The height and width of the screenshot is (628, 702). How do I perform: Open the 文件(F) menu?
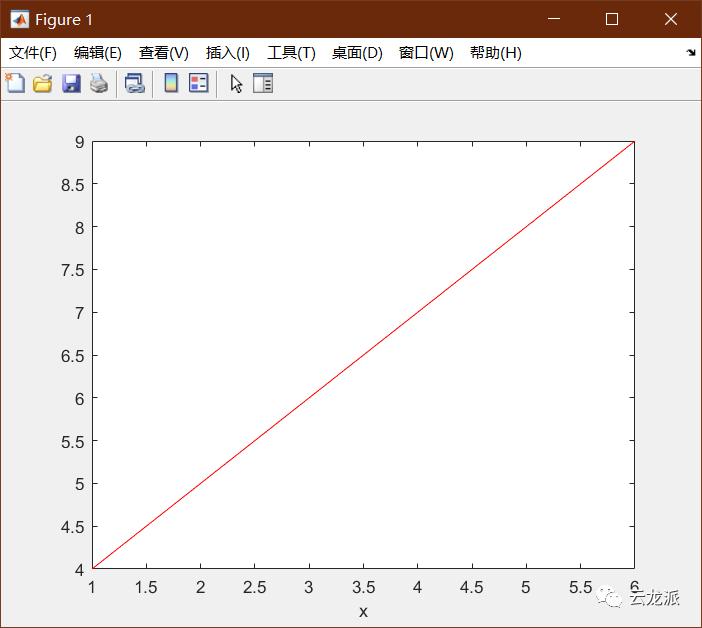pos(33,53)
